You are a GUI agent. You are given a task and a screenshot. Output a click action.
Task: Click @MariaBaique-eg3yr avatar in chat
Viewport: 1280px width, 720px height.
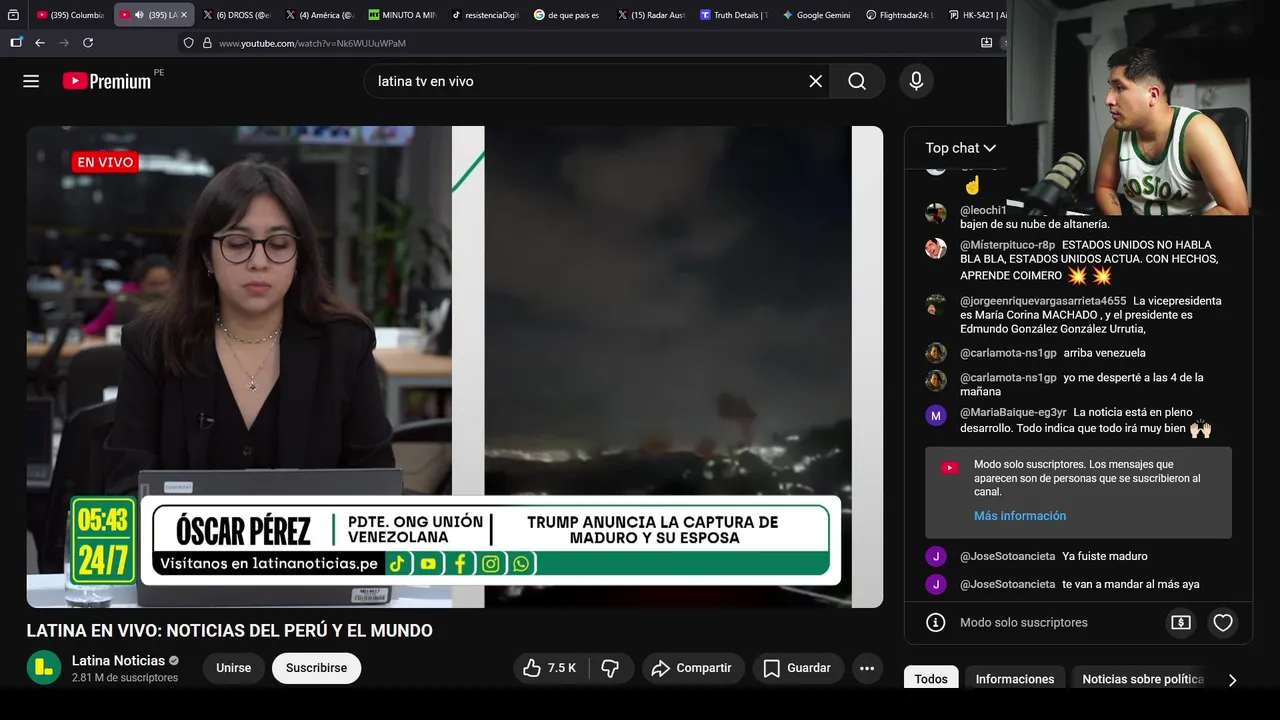click(x=936, y=415)
